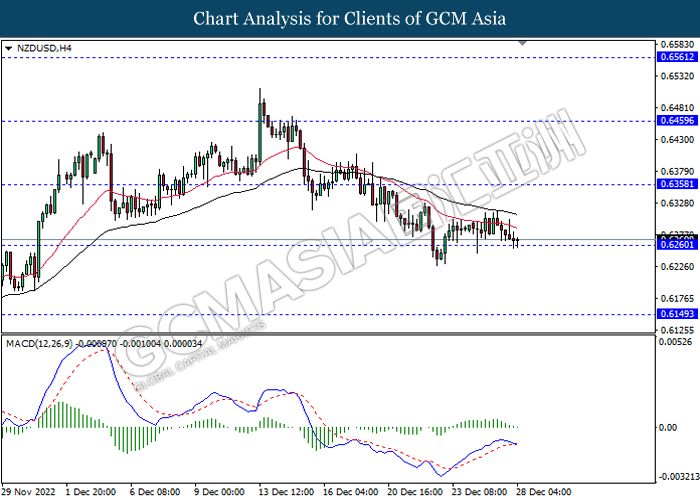Click the 28 Dec 04:00 time label

pos(543,492)
